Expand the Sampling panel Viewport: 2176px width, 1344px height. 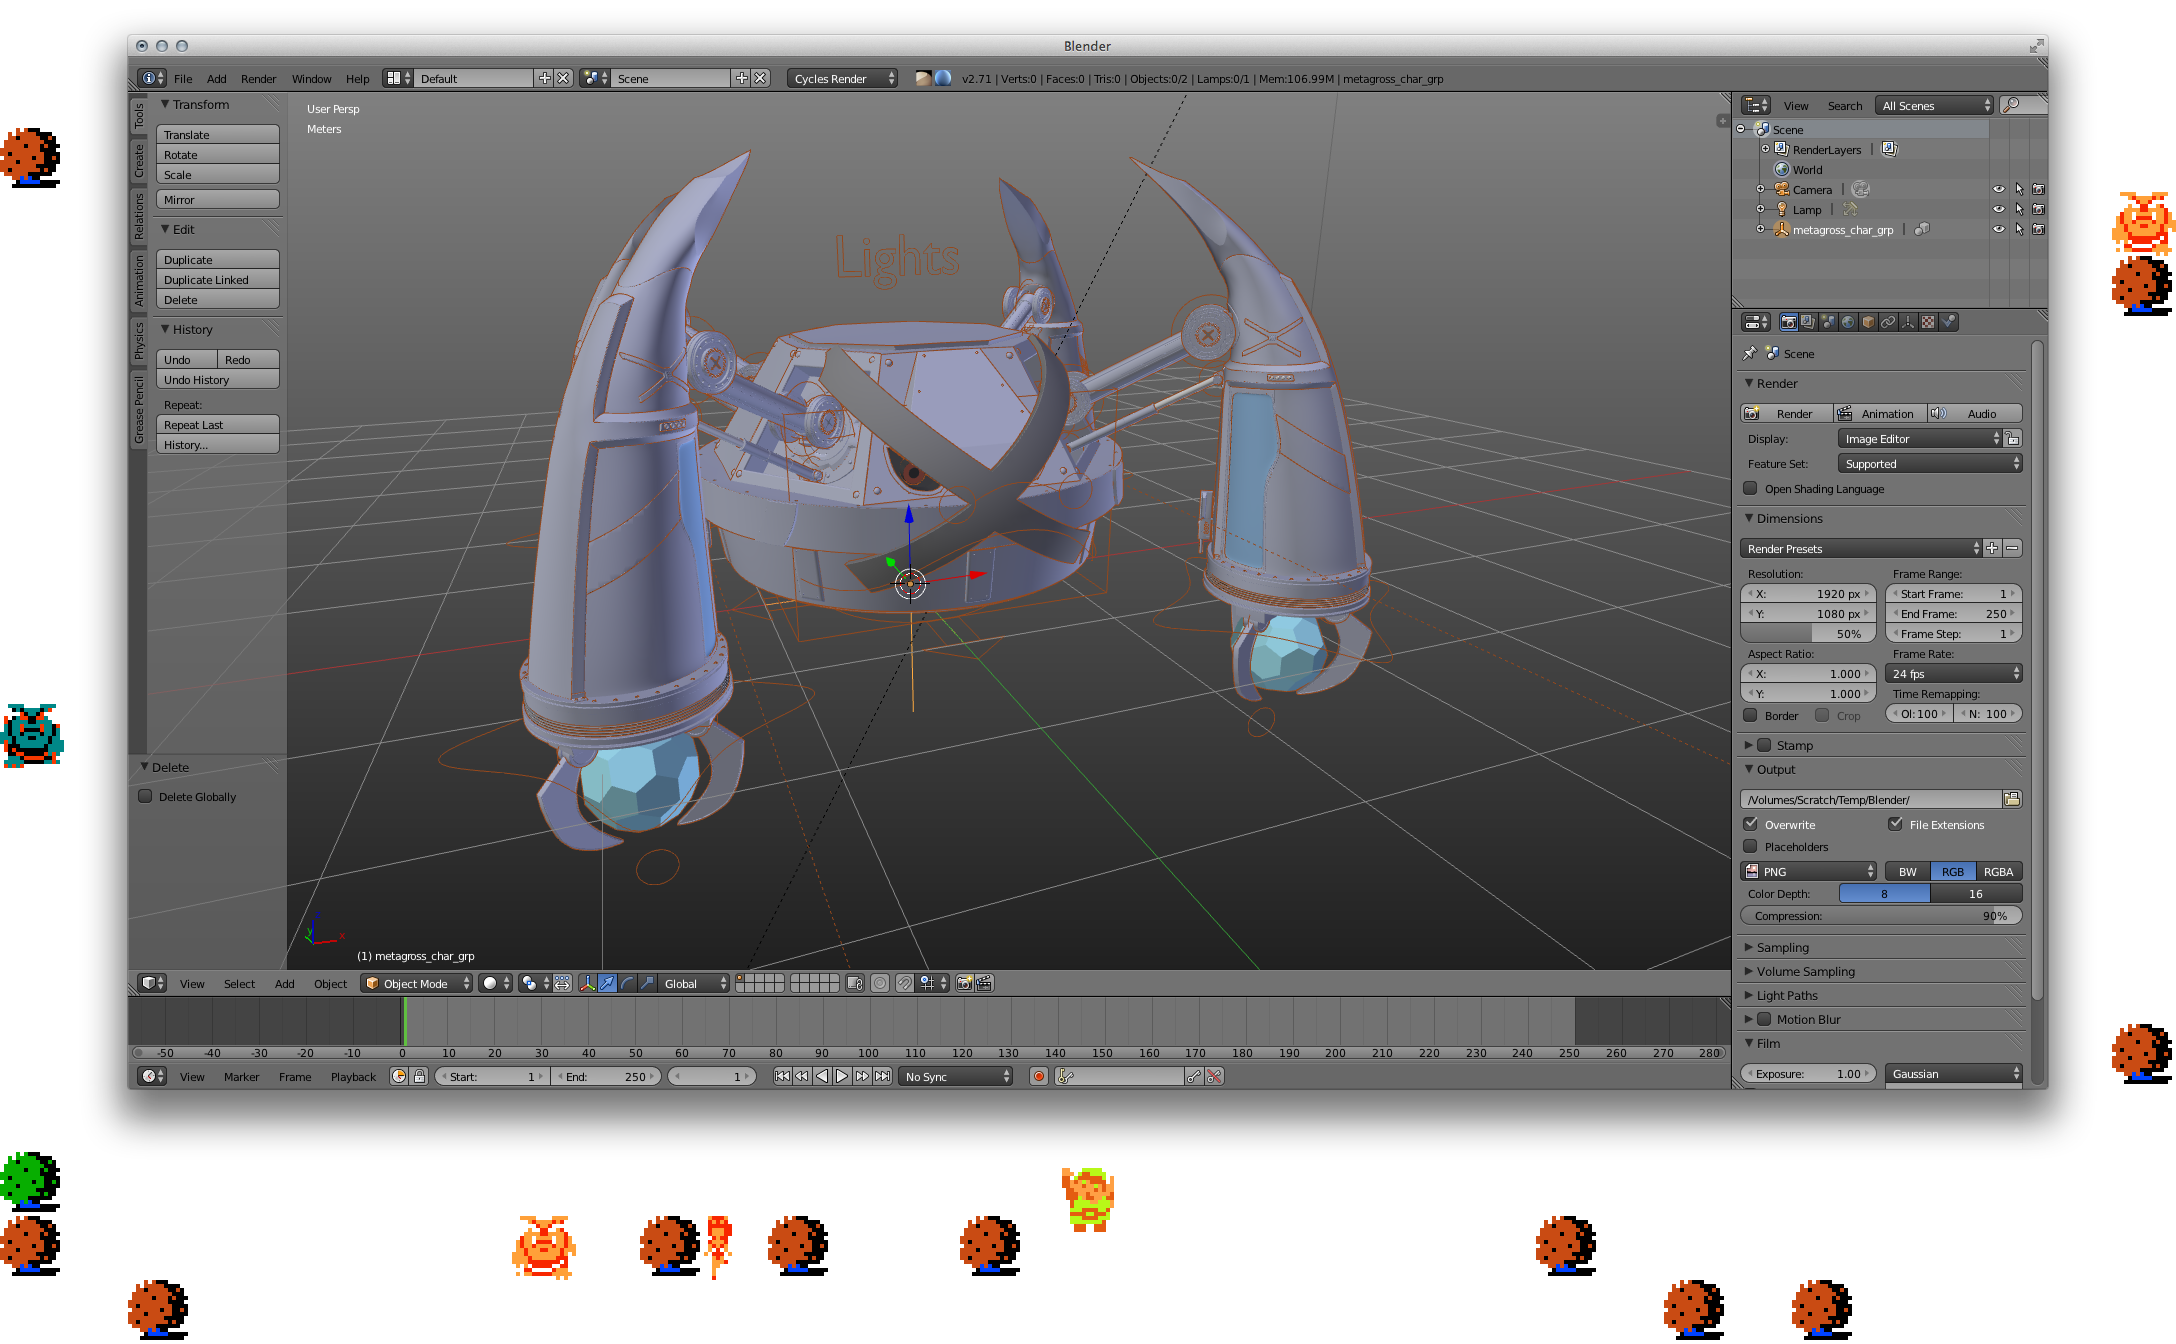click(x=1782, y=947)
